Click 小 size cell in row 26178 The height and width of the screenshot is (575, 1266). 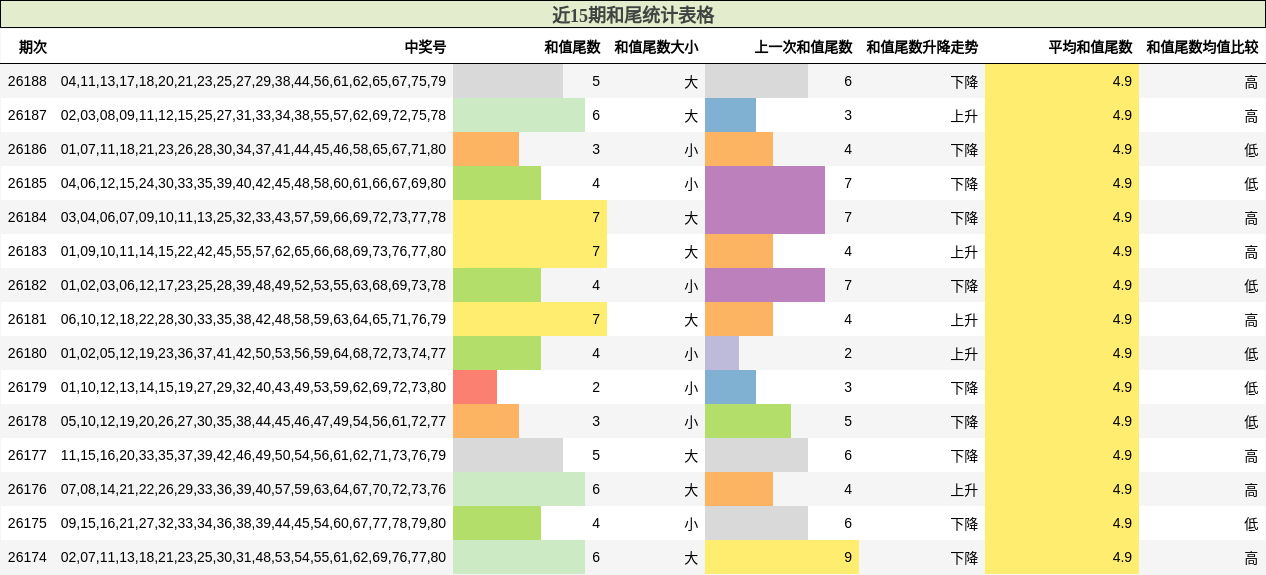coord(691,422)
